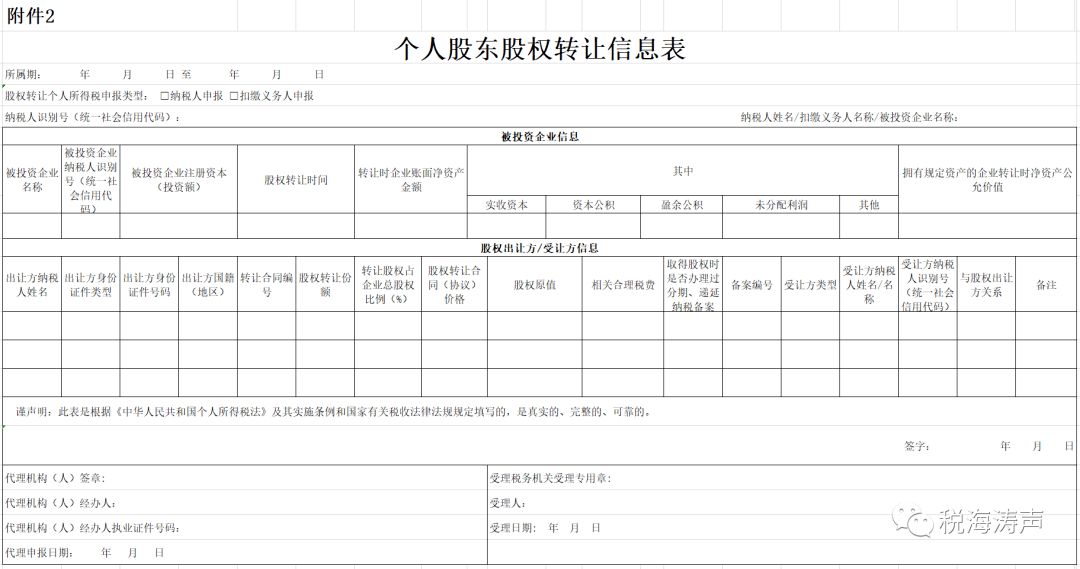
Task: Select the 相关合理税费 header cell
Action: [623, 284]
